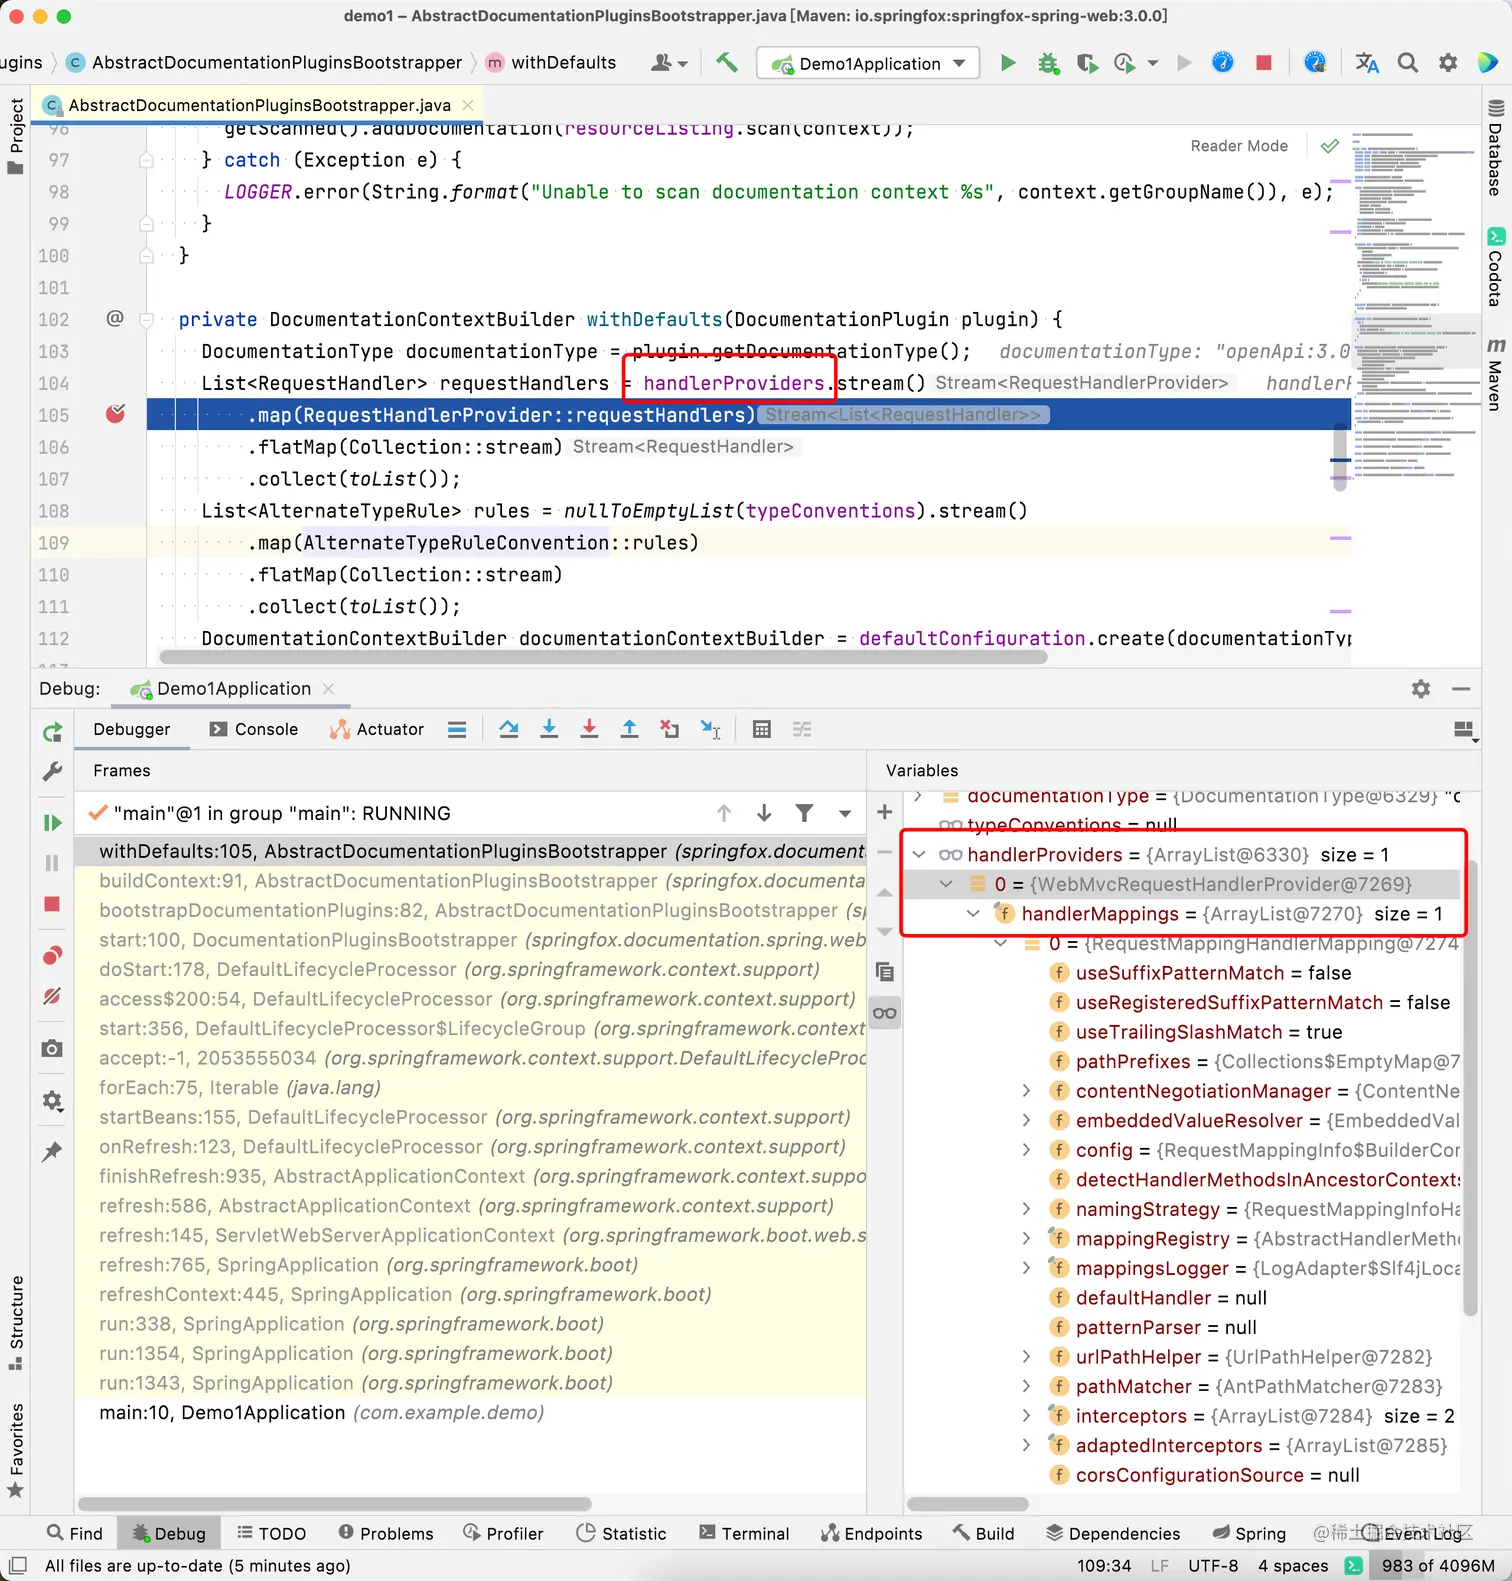The width and height of the screenshot is (1512, 1581).
Task: Click Frames panel horizontal scrollbar
Action: click(x=335, y=1504)
